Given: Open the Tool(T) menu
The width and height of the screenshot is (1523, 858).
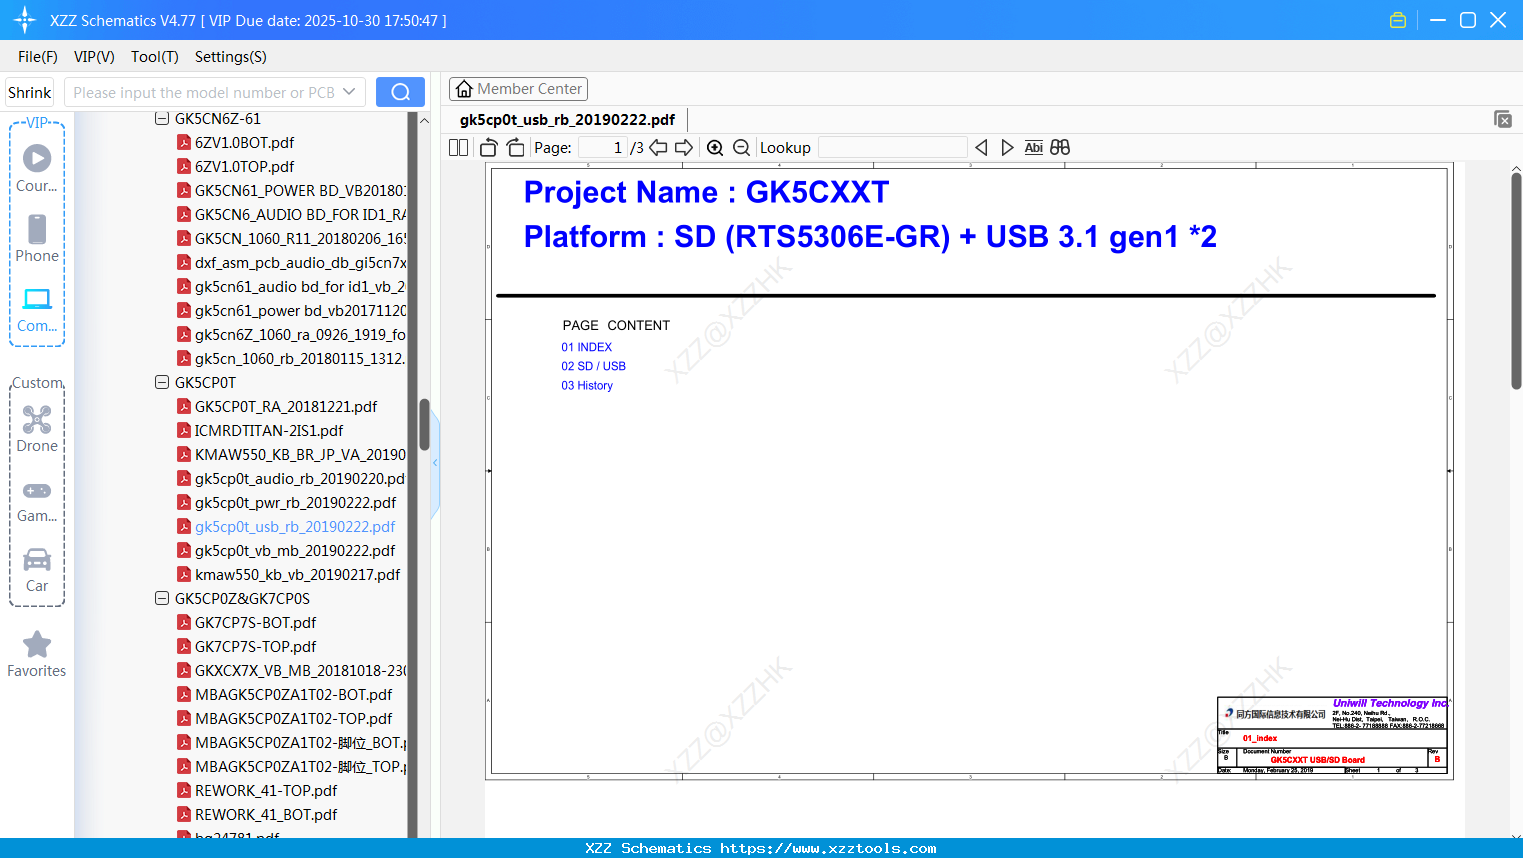Looking at the screenshot, I should pos(155,57).
